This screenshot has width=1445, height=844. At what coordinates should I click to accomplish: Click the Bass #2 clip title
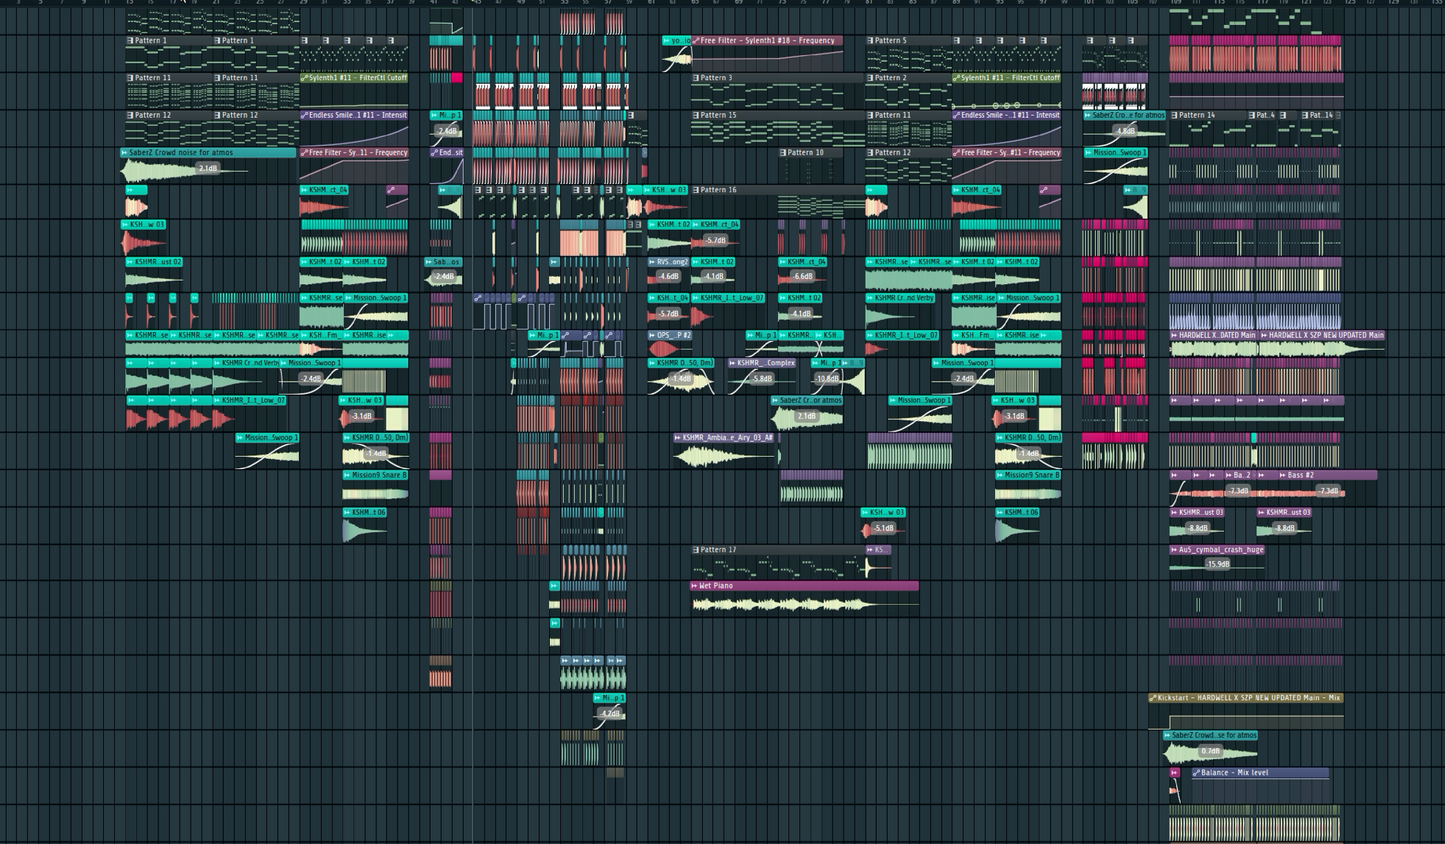[x=1301, y=475]
